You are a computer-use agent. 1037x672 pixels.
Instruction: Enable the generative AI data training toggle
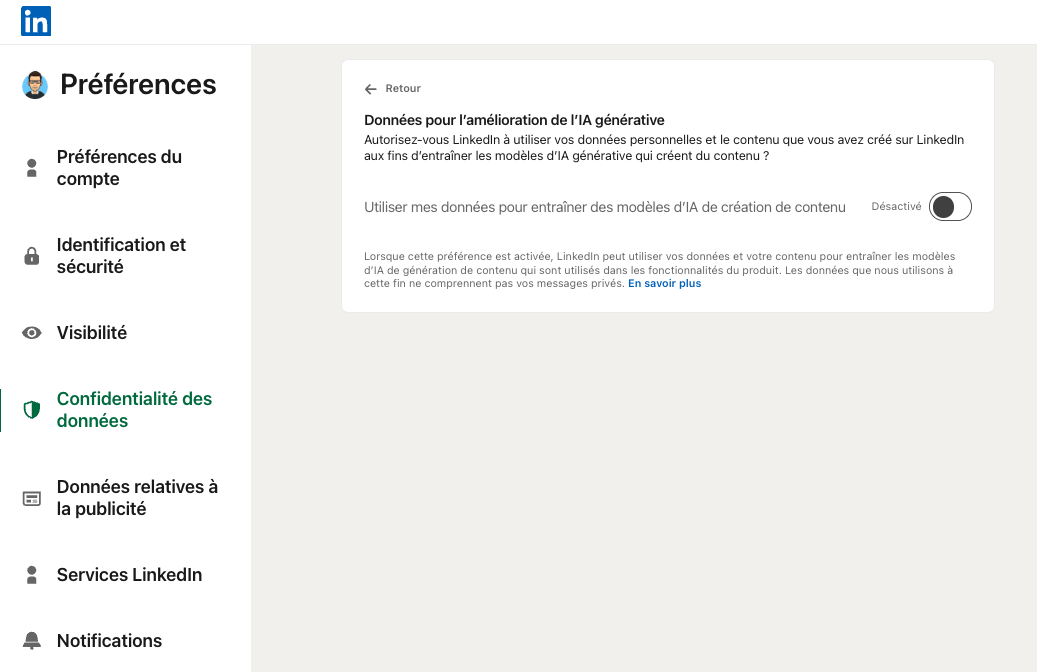click(x=949, y=207)
